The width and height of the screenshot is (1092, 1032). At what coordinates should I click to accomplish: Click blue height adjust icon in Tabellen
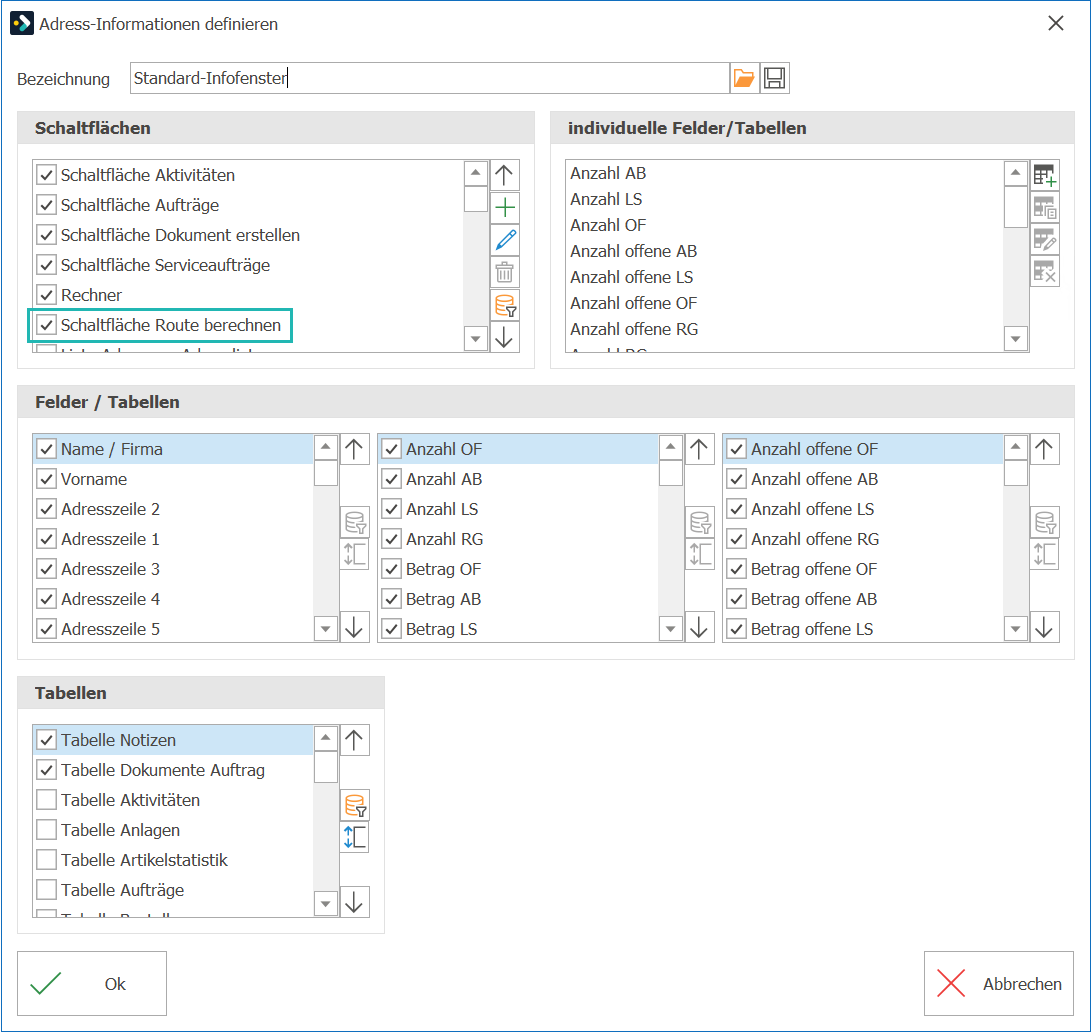[354, 837]
